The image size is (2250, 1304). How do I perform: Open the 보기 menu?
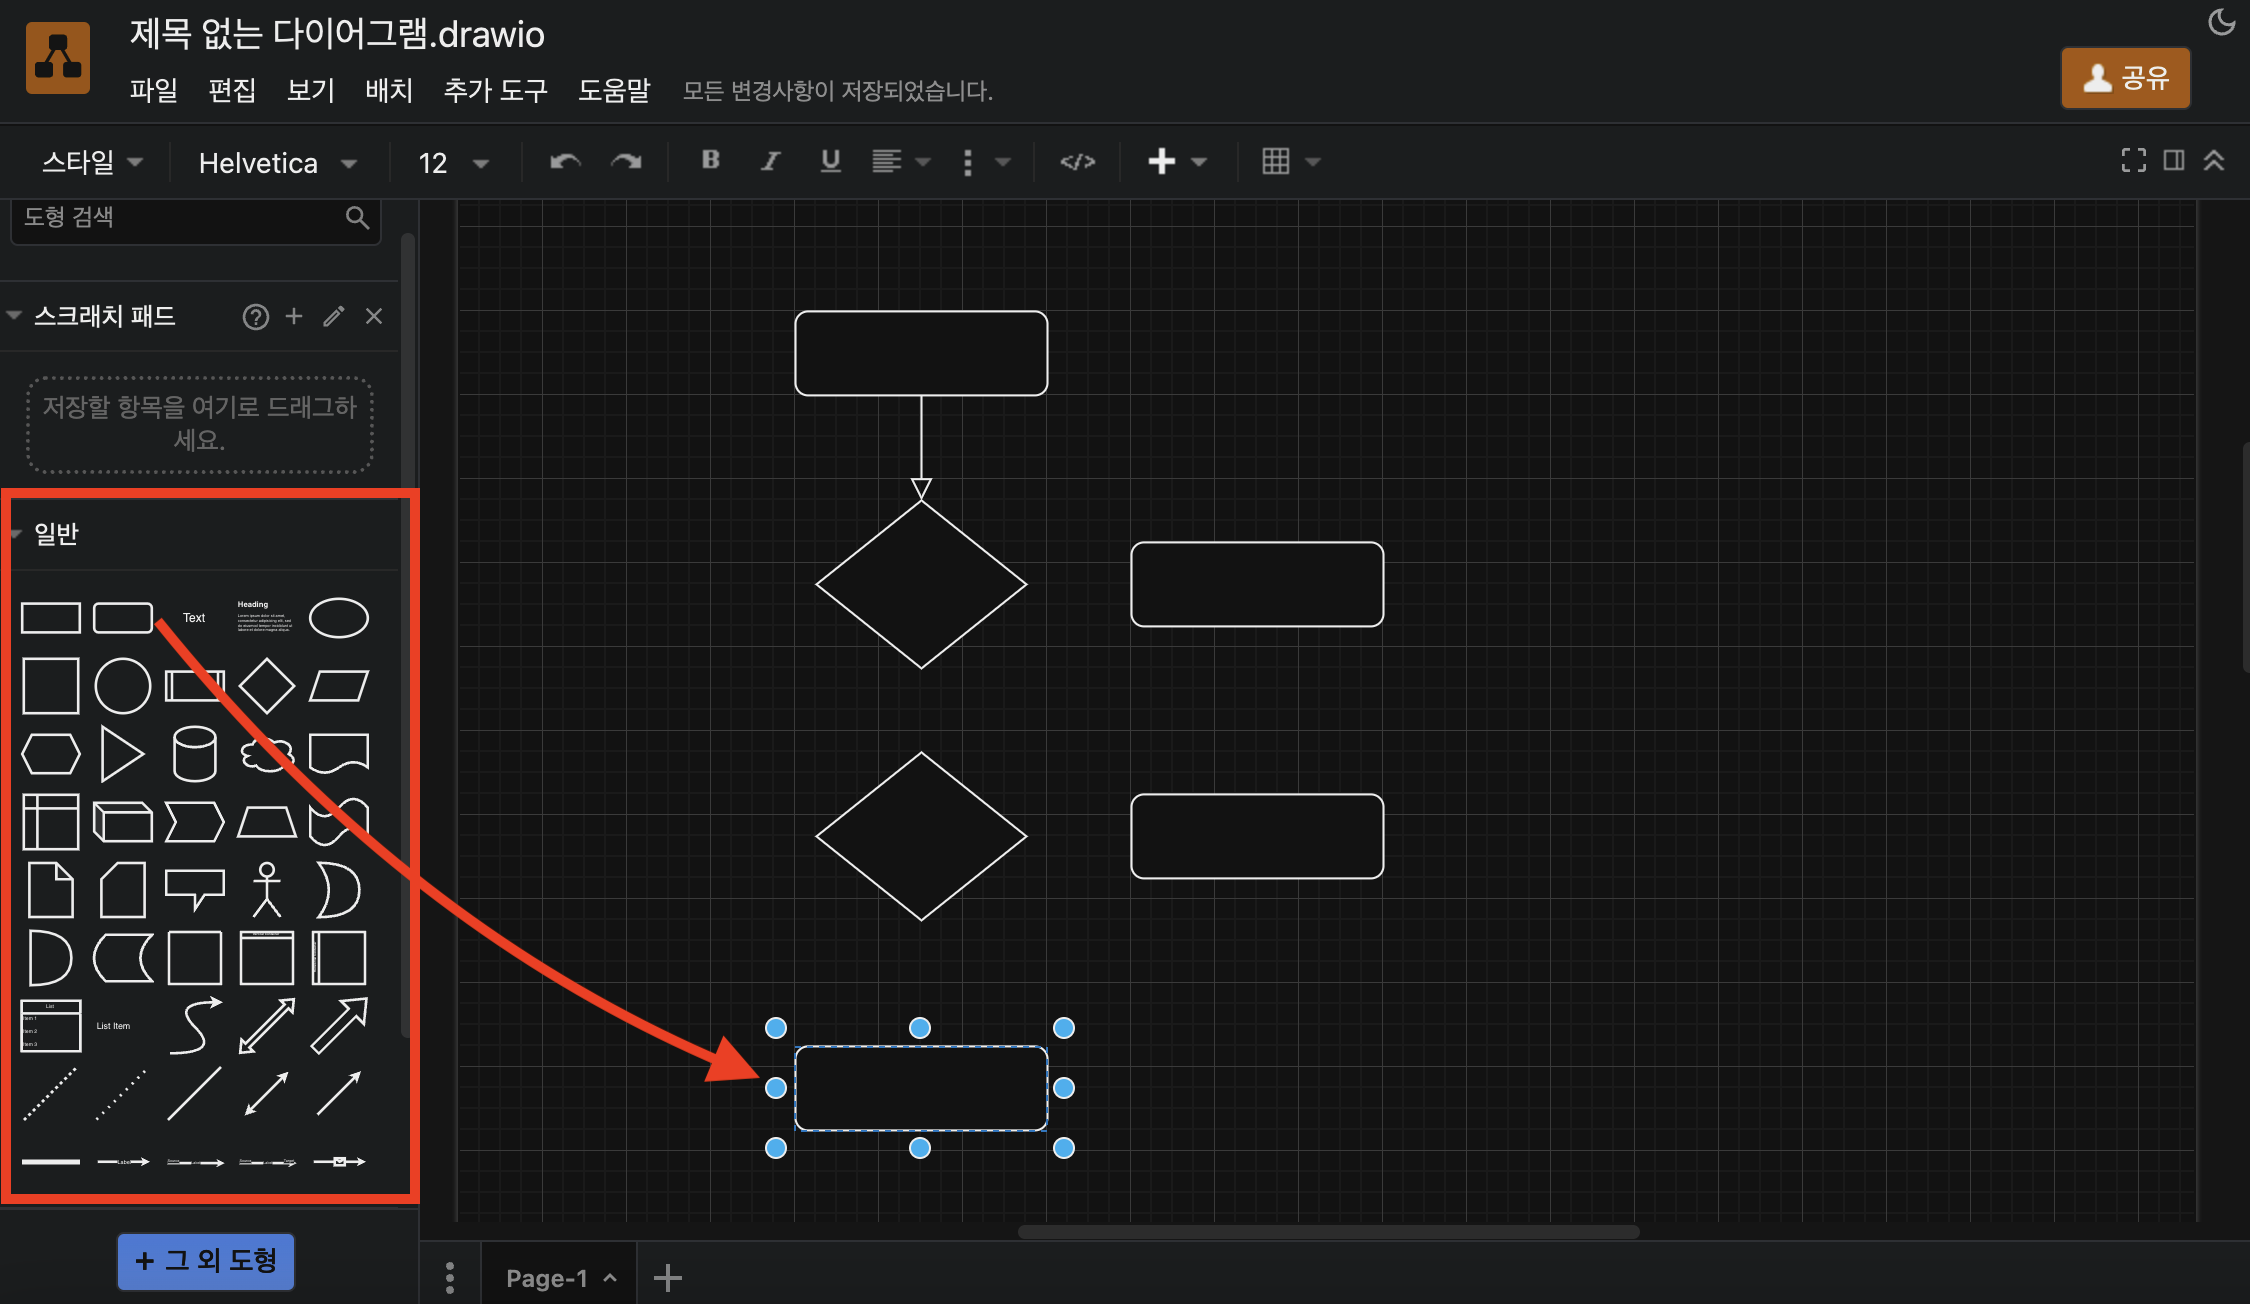pos(310,90)
